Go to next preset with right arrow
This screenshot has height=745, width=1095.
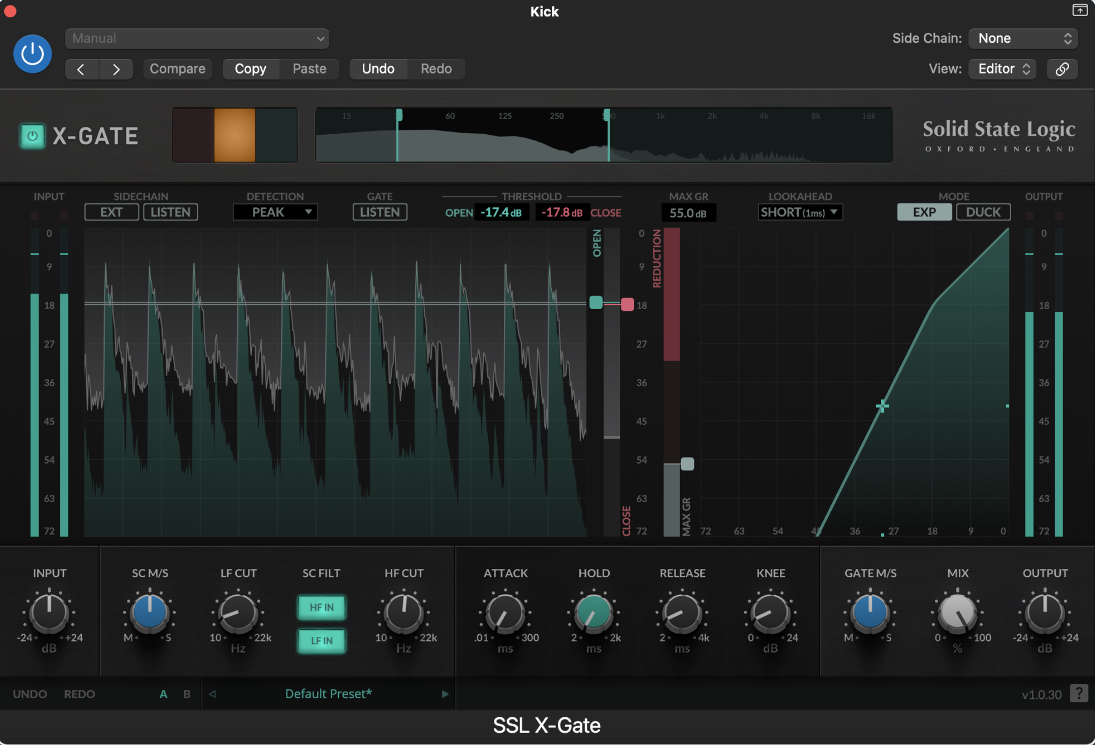click(x=116, y=69)
